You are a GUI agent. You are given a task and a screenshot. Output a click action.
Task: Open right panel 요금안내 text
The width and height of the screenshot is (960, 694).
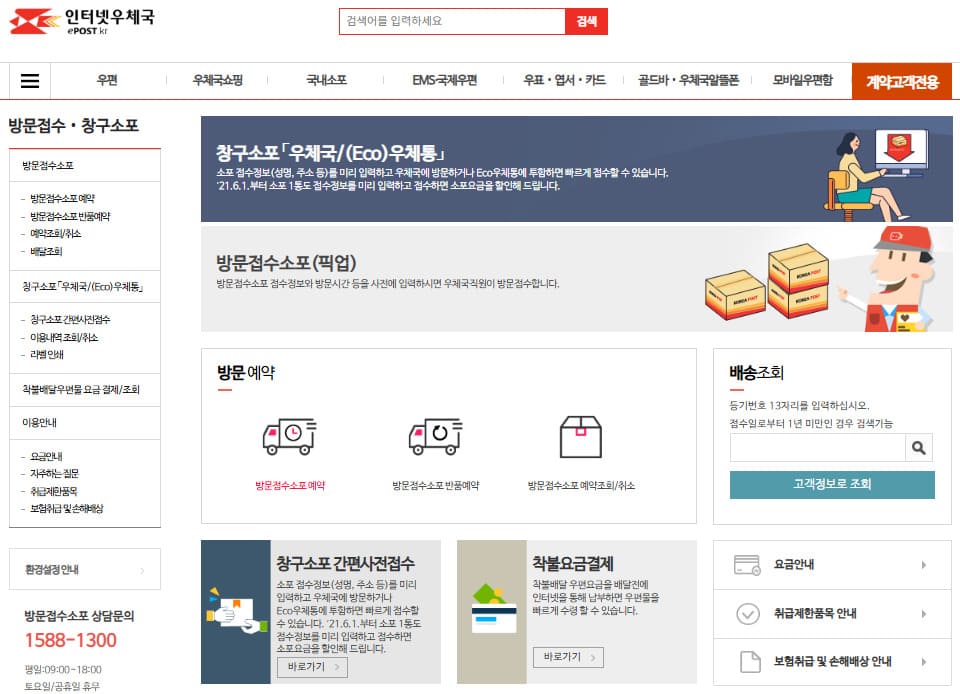794,565
